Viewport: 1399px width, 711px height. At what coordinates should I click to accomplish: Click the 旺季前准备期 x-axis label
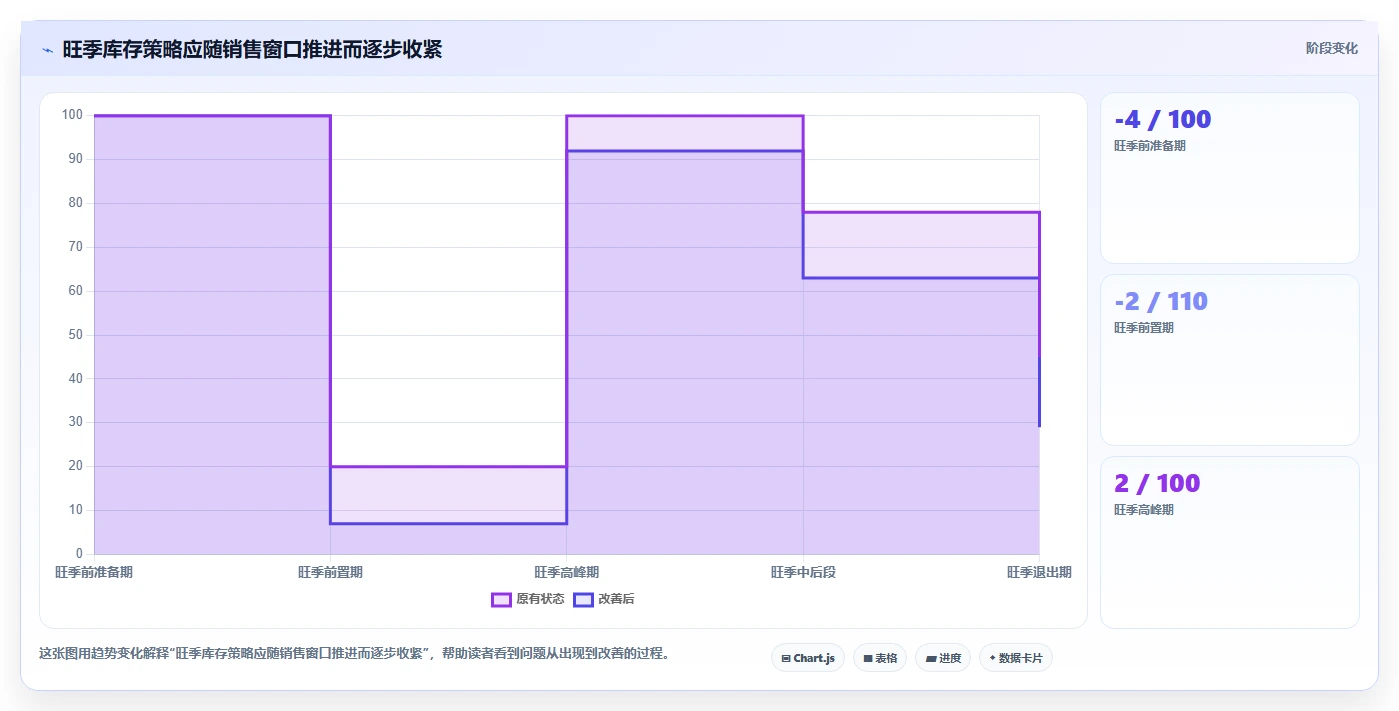tap(94, 572)
